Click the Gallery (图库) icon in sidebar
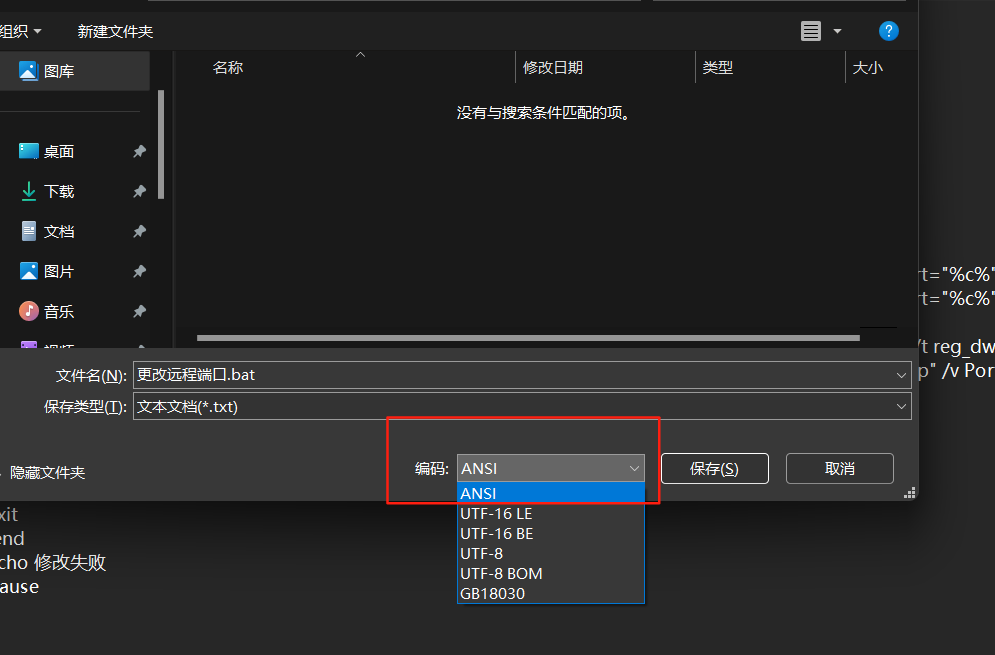This screenshot has width=995, height=655. (28, 71)
